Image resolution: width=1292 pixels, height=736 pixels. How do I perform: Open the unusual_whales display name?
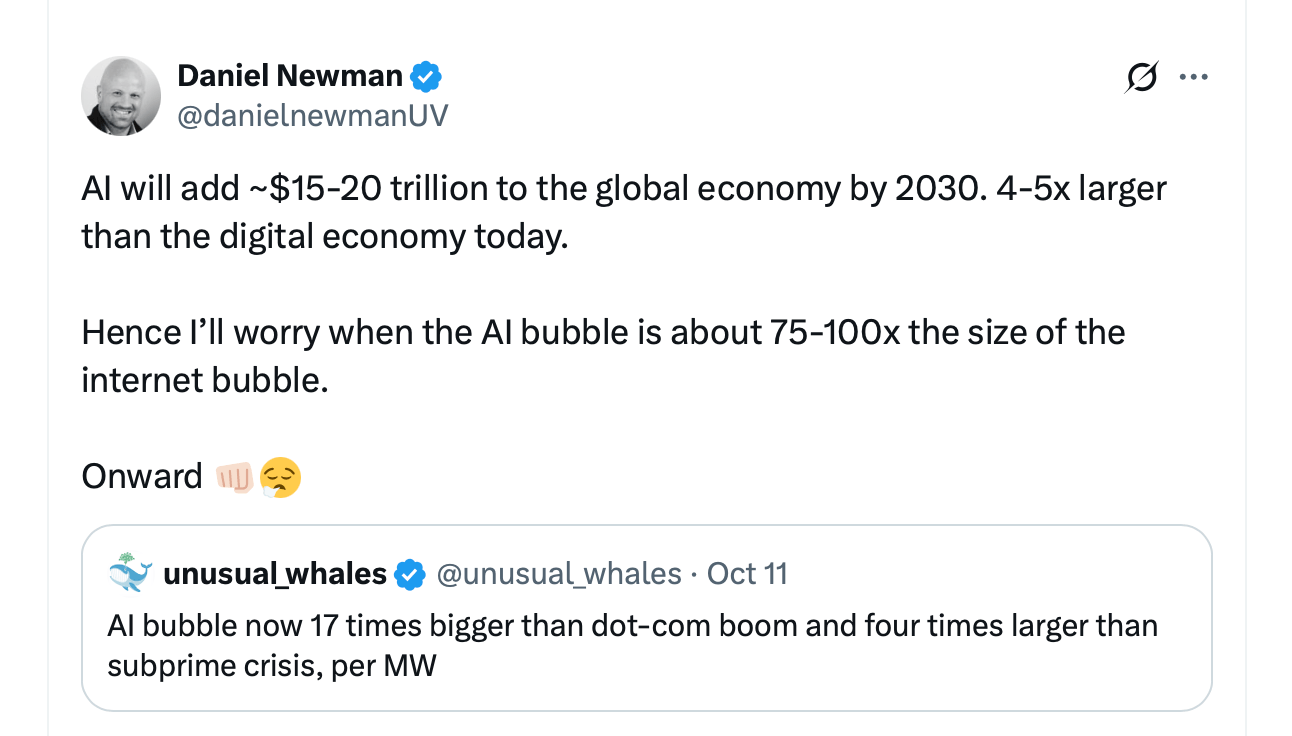click(274, 574)
